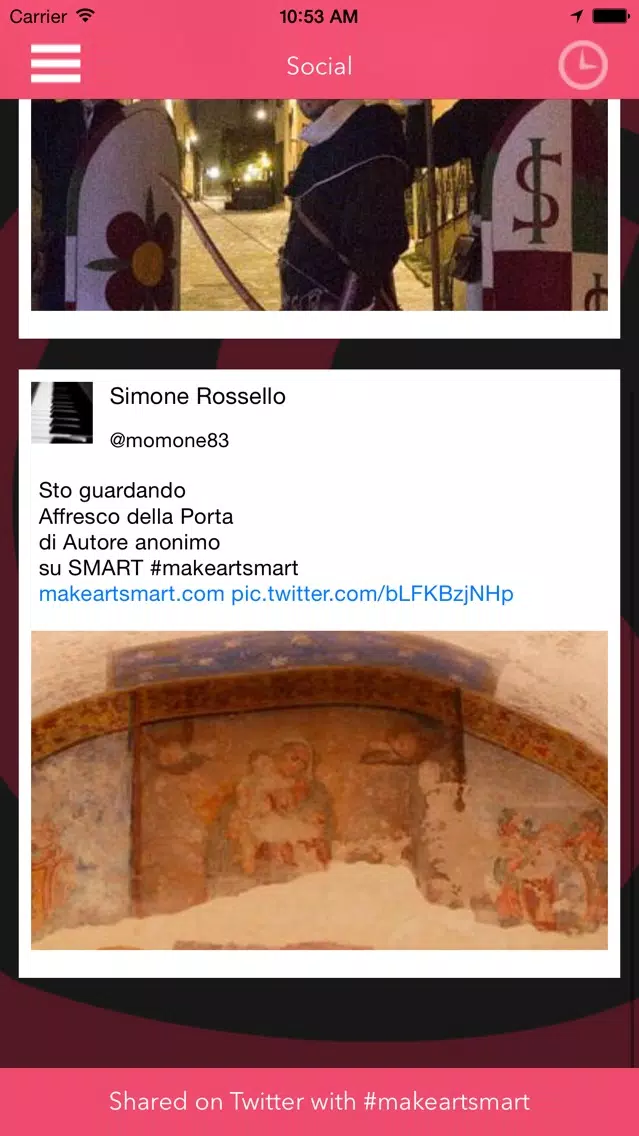Tap the location arrow status icon
The width and height of the screenshot is (639, 1136).
point(577,15)
